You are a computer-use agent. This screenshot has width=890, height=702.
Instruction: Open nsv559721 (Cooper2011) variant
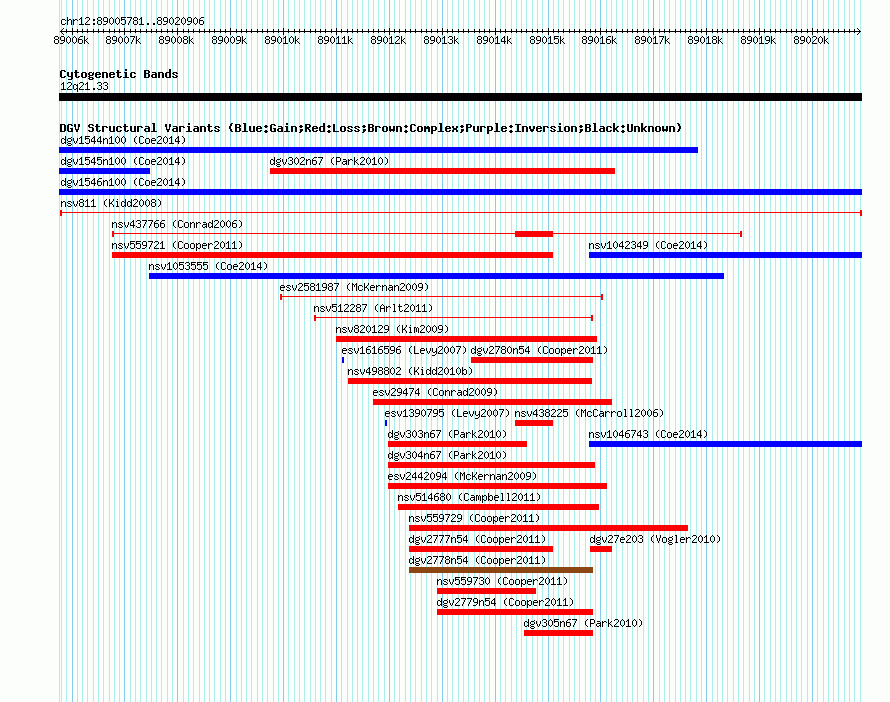click(177, 245)
